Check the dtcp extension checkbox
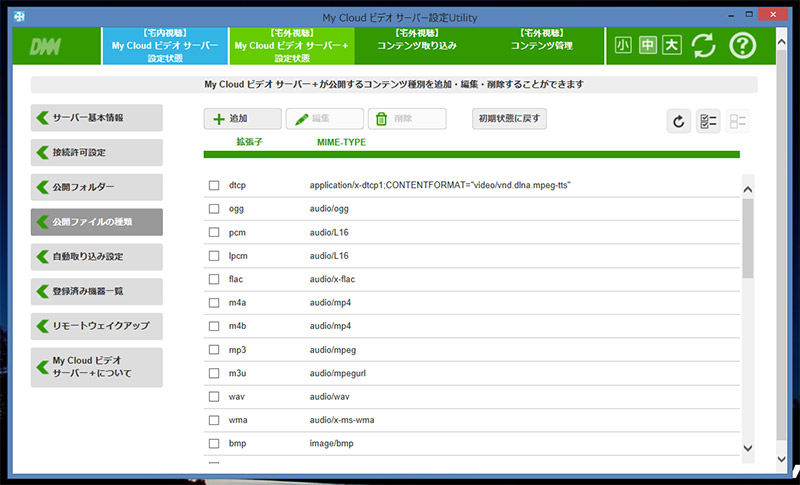 click(x=214, y=185)
